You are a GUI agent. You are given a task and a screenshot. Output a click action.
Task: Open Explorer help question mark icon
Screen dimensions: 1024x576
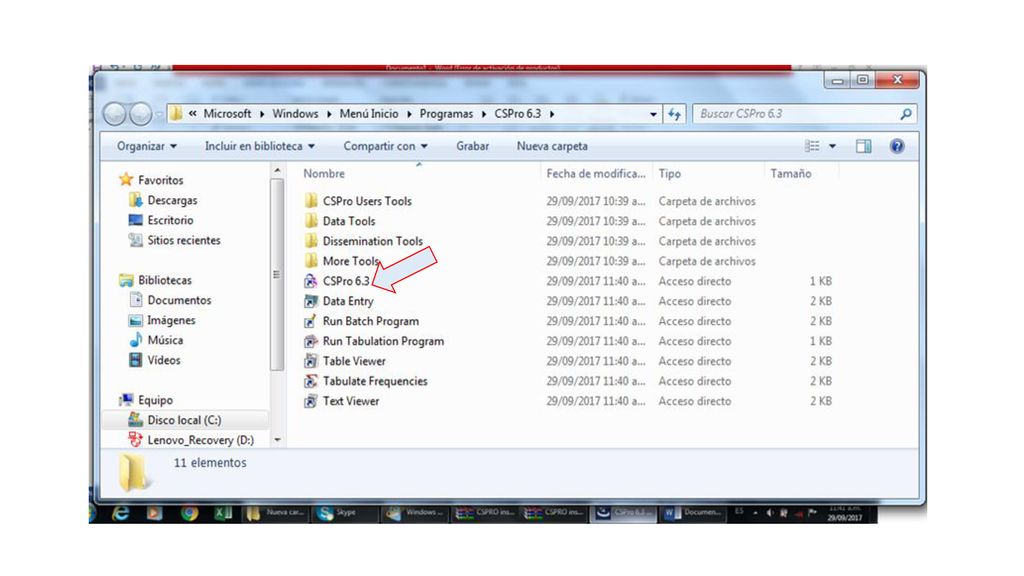click(897, 146)
